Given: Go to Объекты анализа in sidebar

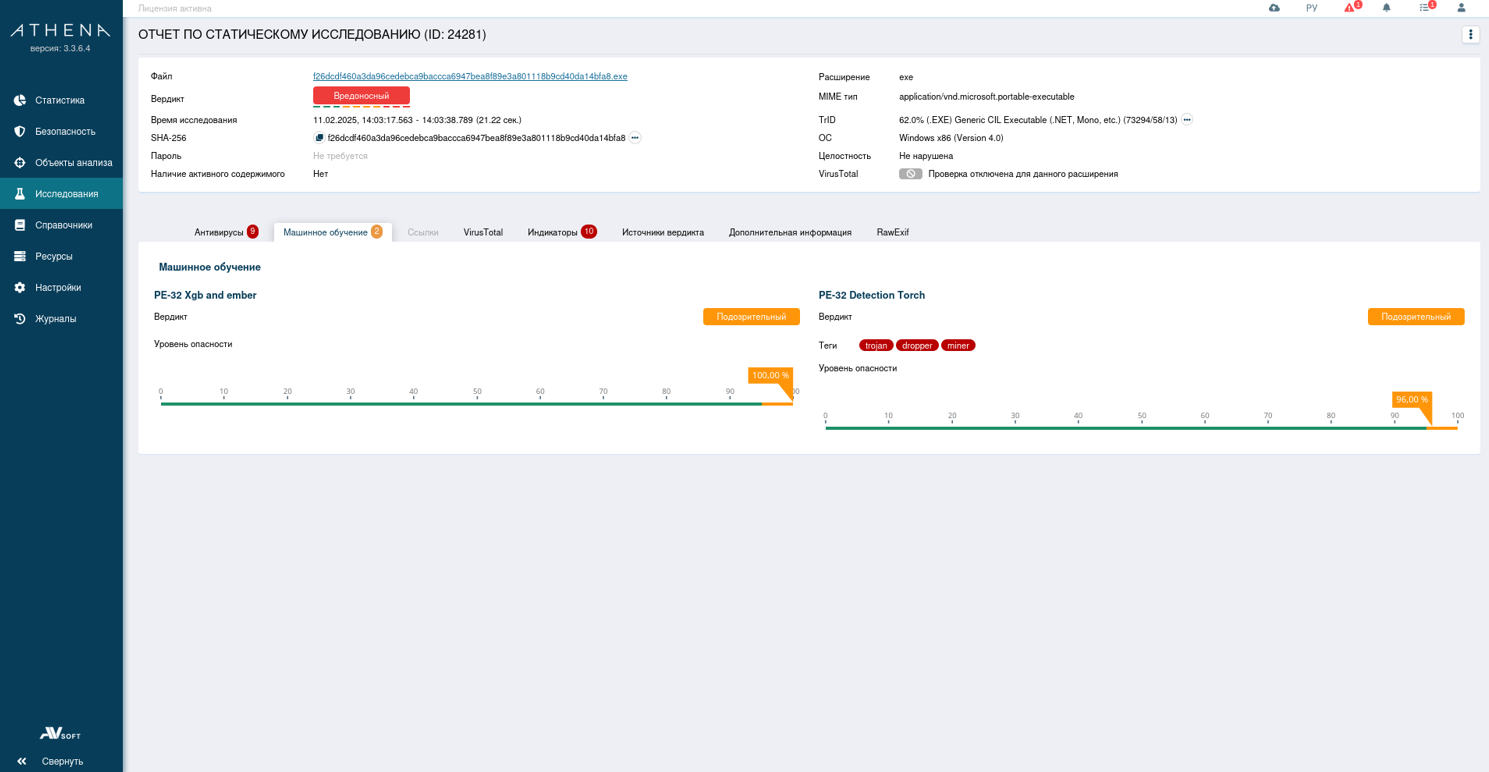Looking at the screenshot, I should [x=73, y=163].
